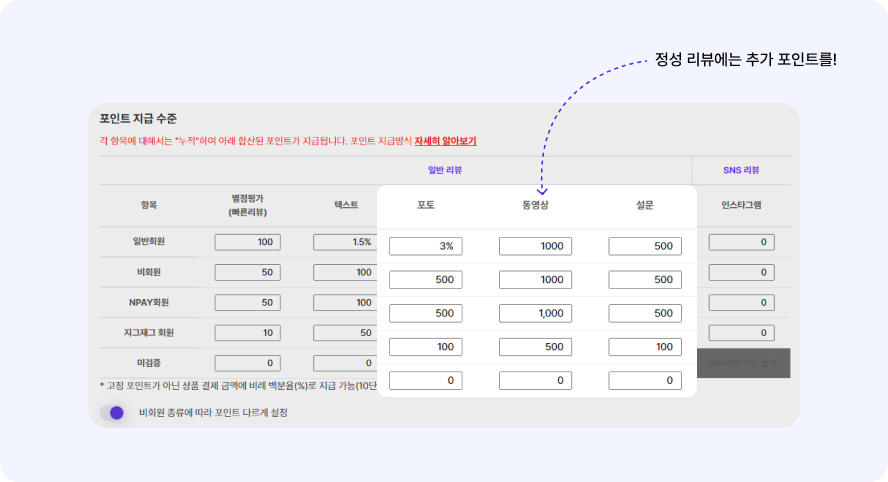Select the 일반회원 별점평가 field showing 100
888x482 pixels.
(247, 242)
